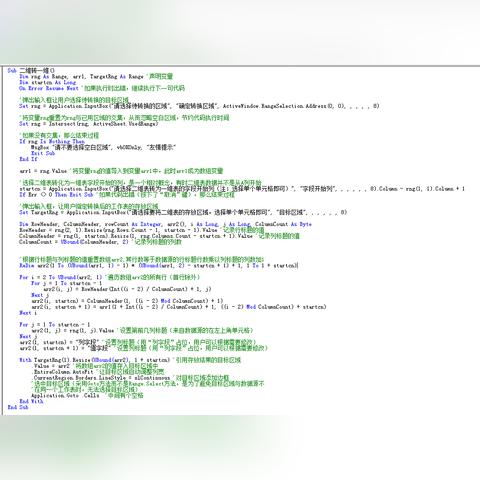Place cursor on 'If rng Is Nothing Then'
Image resolution: width=480 pixels, height=480 pixels.
(x=52, y=141)
